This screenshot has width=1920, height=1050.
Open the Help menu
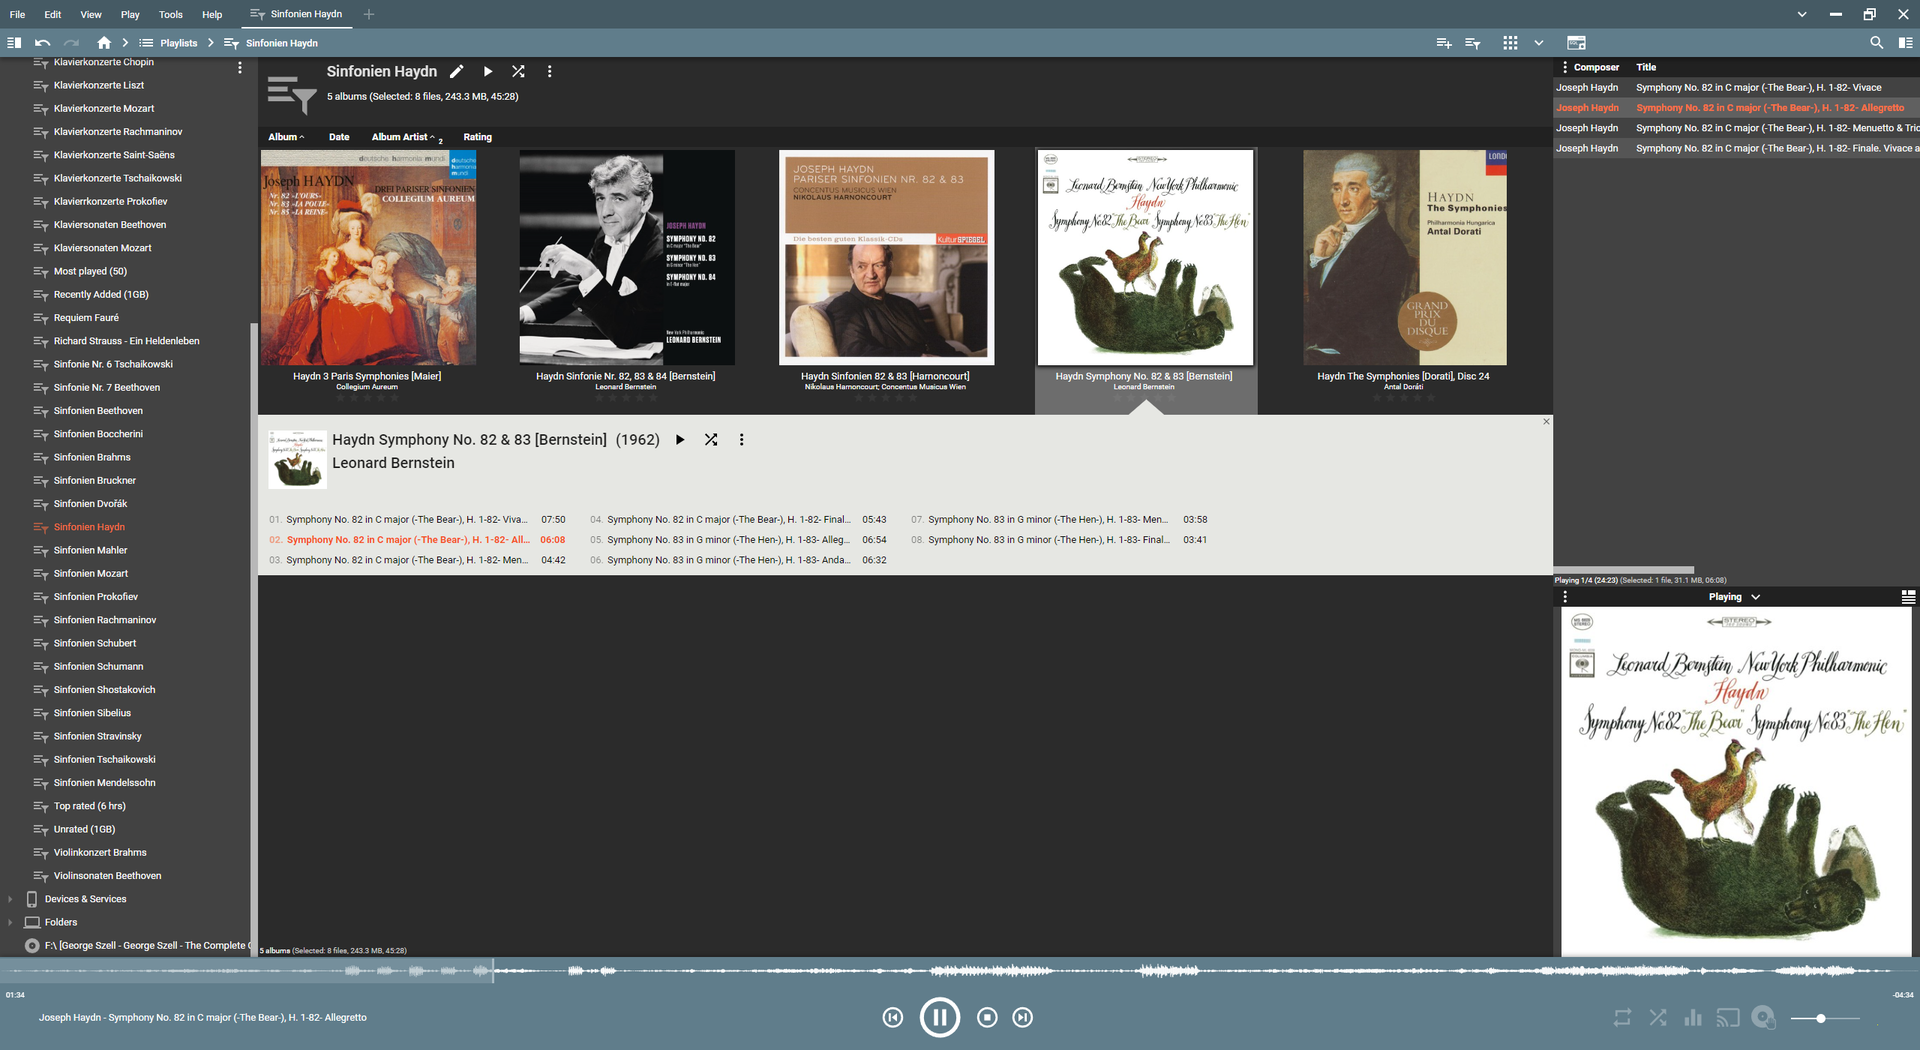212,14
